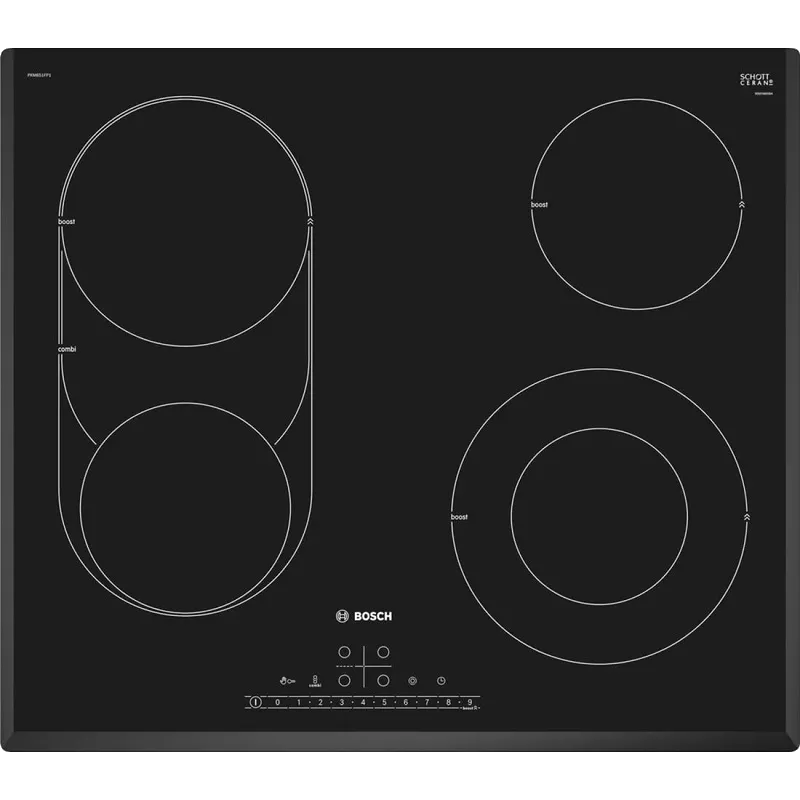Select the top-left zone selector circle
The image size is (800, 800).
344,651
